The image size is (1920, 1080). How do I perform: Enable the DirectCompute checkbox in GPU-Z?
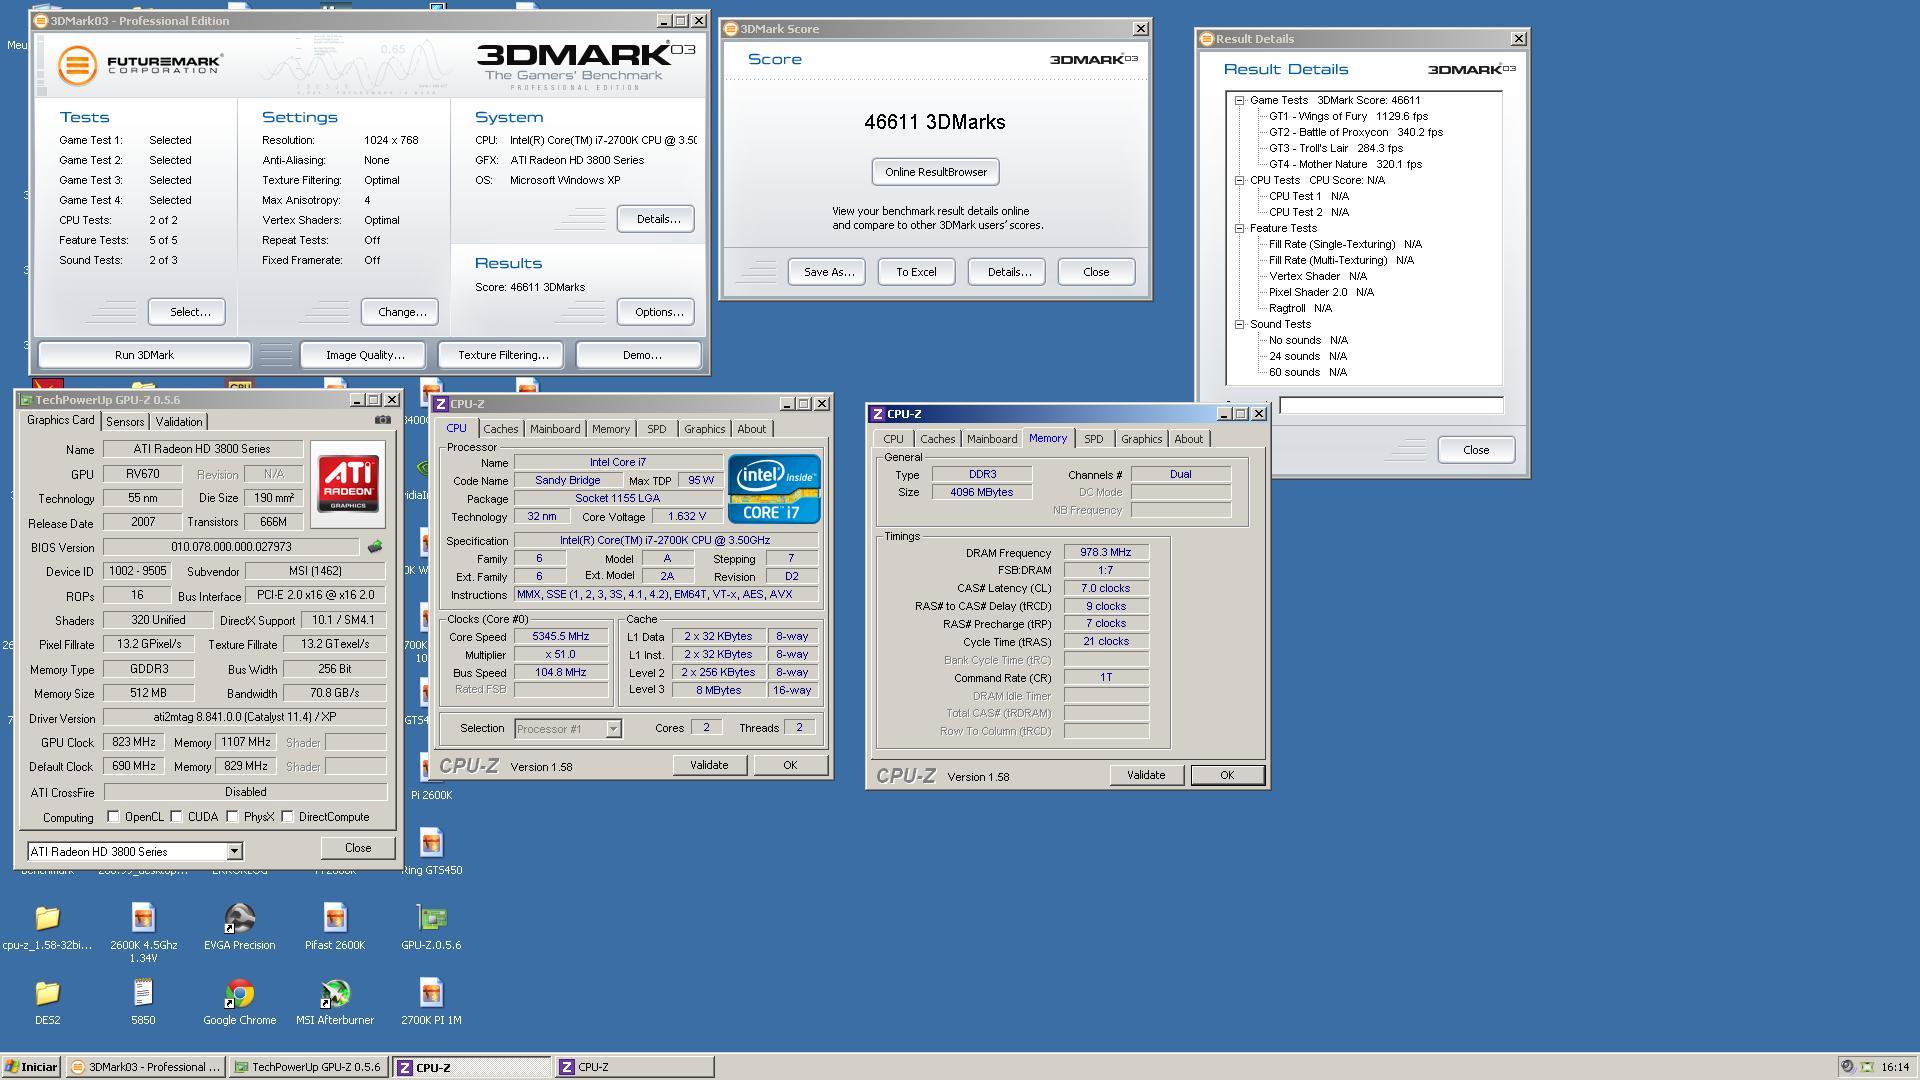[x=288, y=817]
